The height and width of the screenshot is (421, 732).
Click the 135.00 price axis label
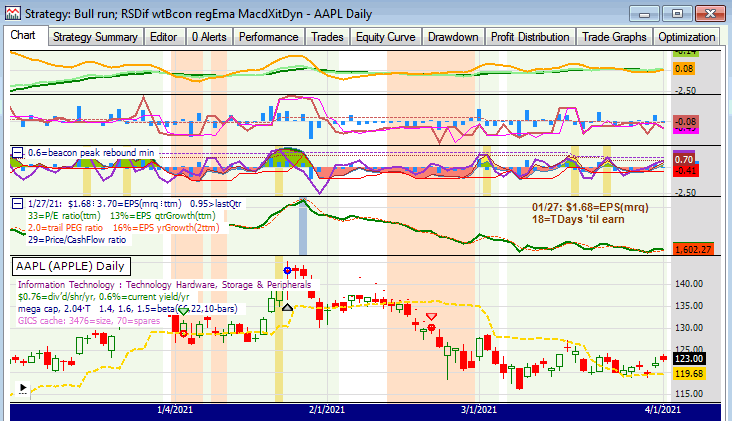click(x=689, y=306)
